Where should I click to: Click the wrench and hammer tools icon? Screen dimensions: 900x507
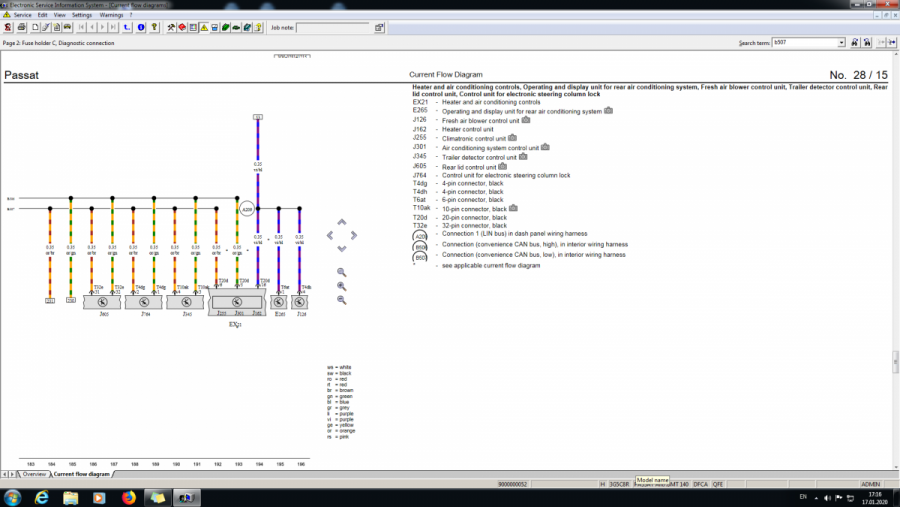point(172,28)
